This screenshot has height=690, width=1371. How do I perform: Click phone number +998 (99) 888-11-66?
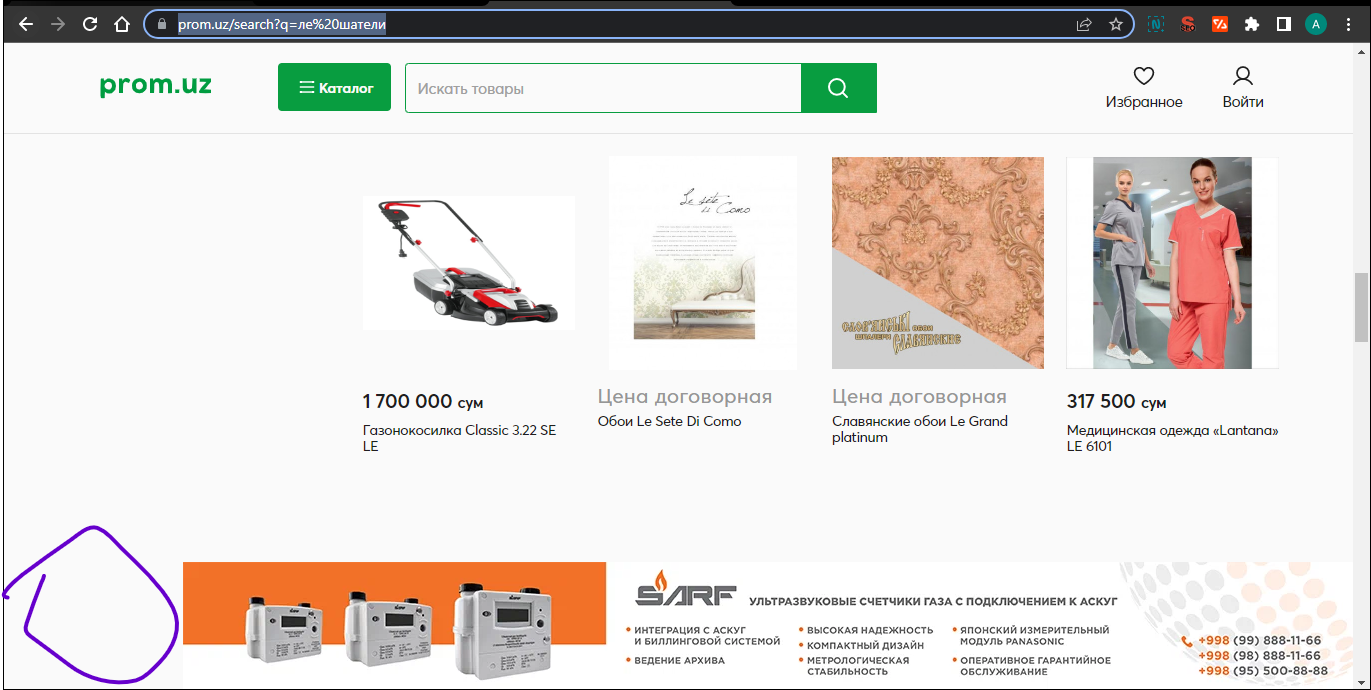(1259, 641)
